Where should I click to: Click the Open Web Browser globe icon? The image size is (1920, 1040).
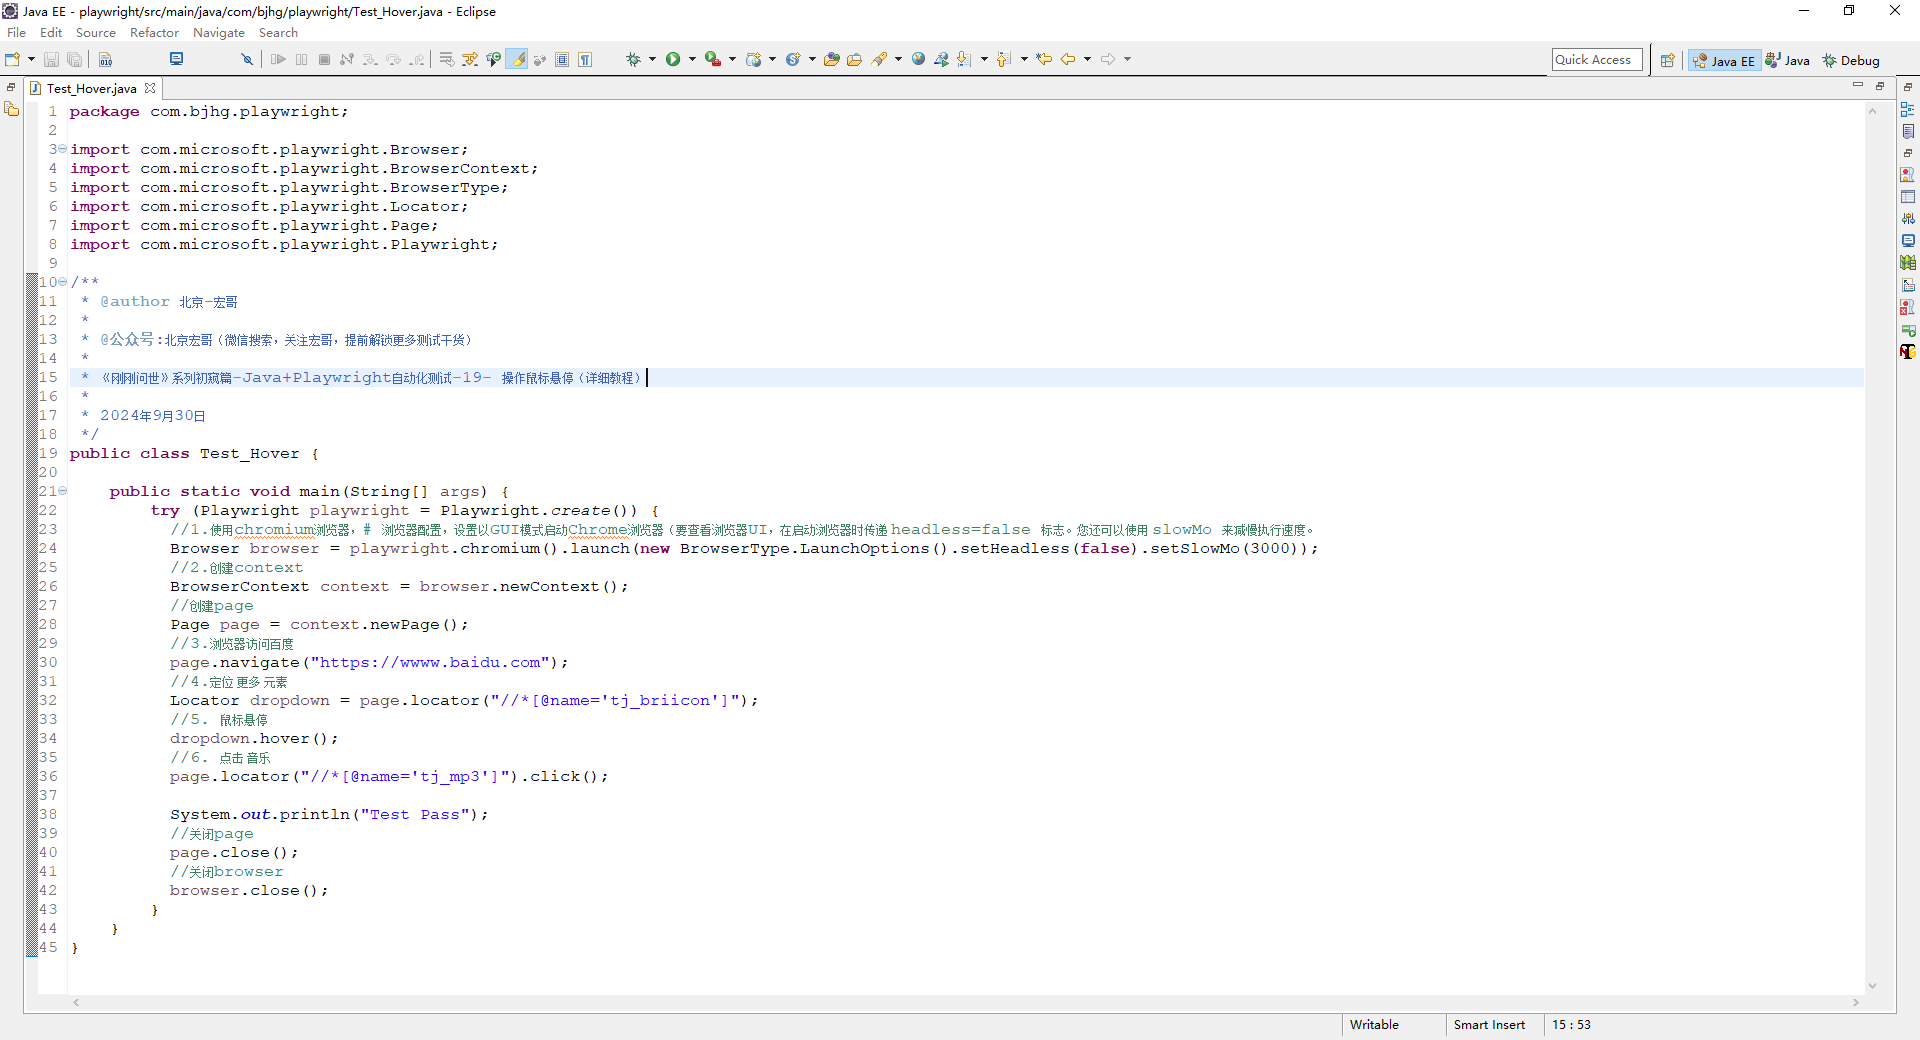(x=918, y=60)
